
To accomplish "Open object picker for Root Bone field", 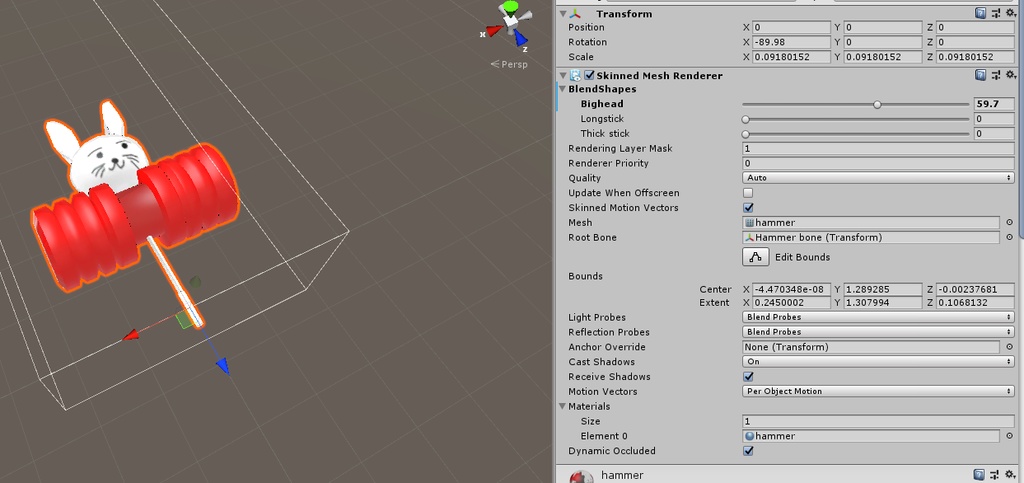I will (x=1010, y=238).
